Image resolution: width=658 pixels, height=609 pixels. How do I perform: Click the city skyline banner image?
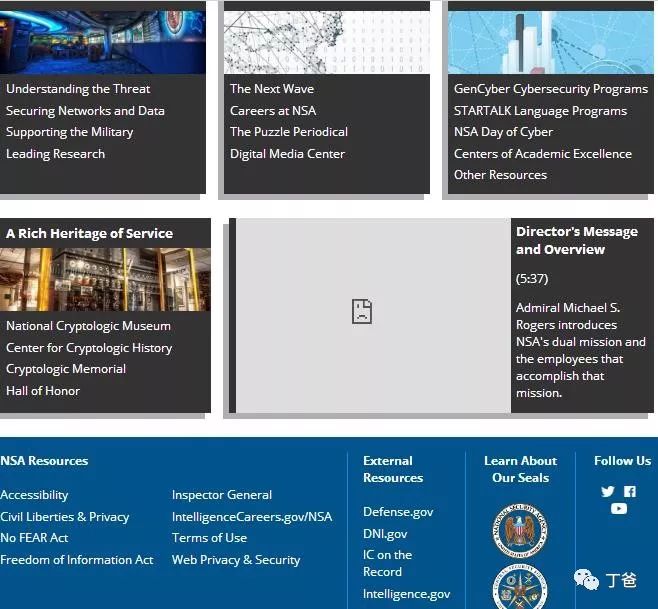(551, 42)
